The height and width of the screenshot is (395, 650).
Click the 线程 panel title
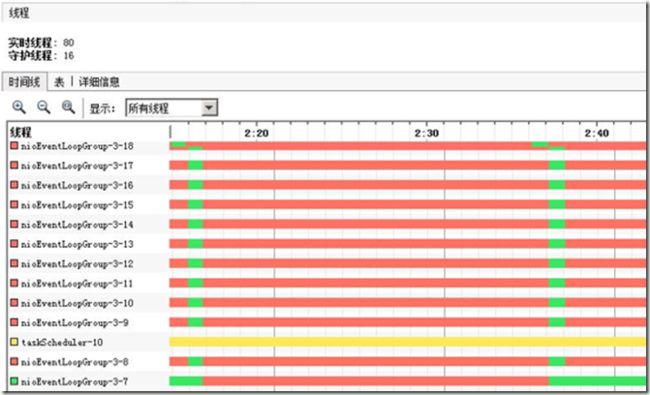tap(19, 13)
